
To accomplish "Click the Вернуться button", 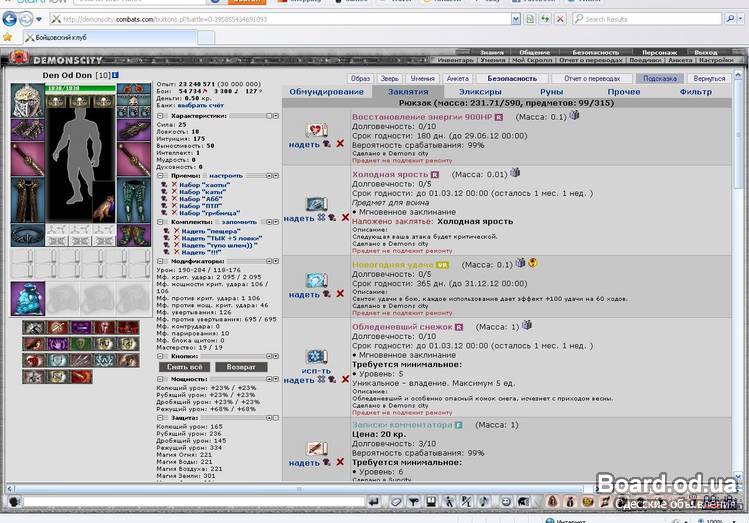I will pyautogui.click(x=709, y=78).
